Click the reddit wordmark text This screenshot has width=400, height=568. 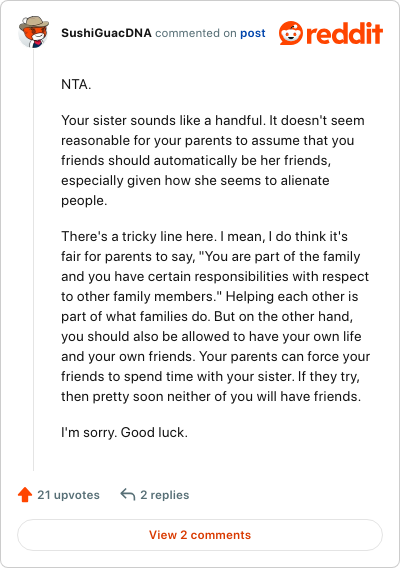click(345, 33)
